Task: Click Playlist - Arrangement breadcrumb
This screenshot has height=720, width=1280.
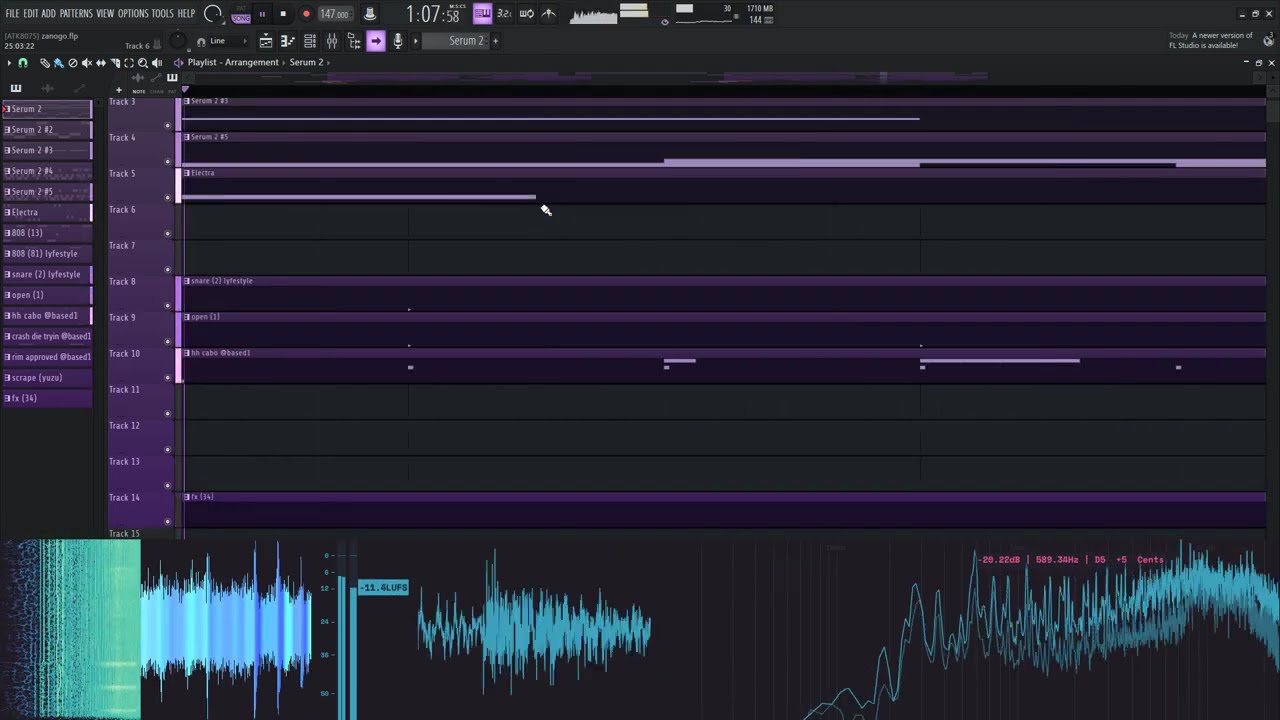Action: (x=233, y=62)
